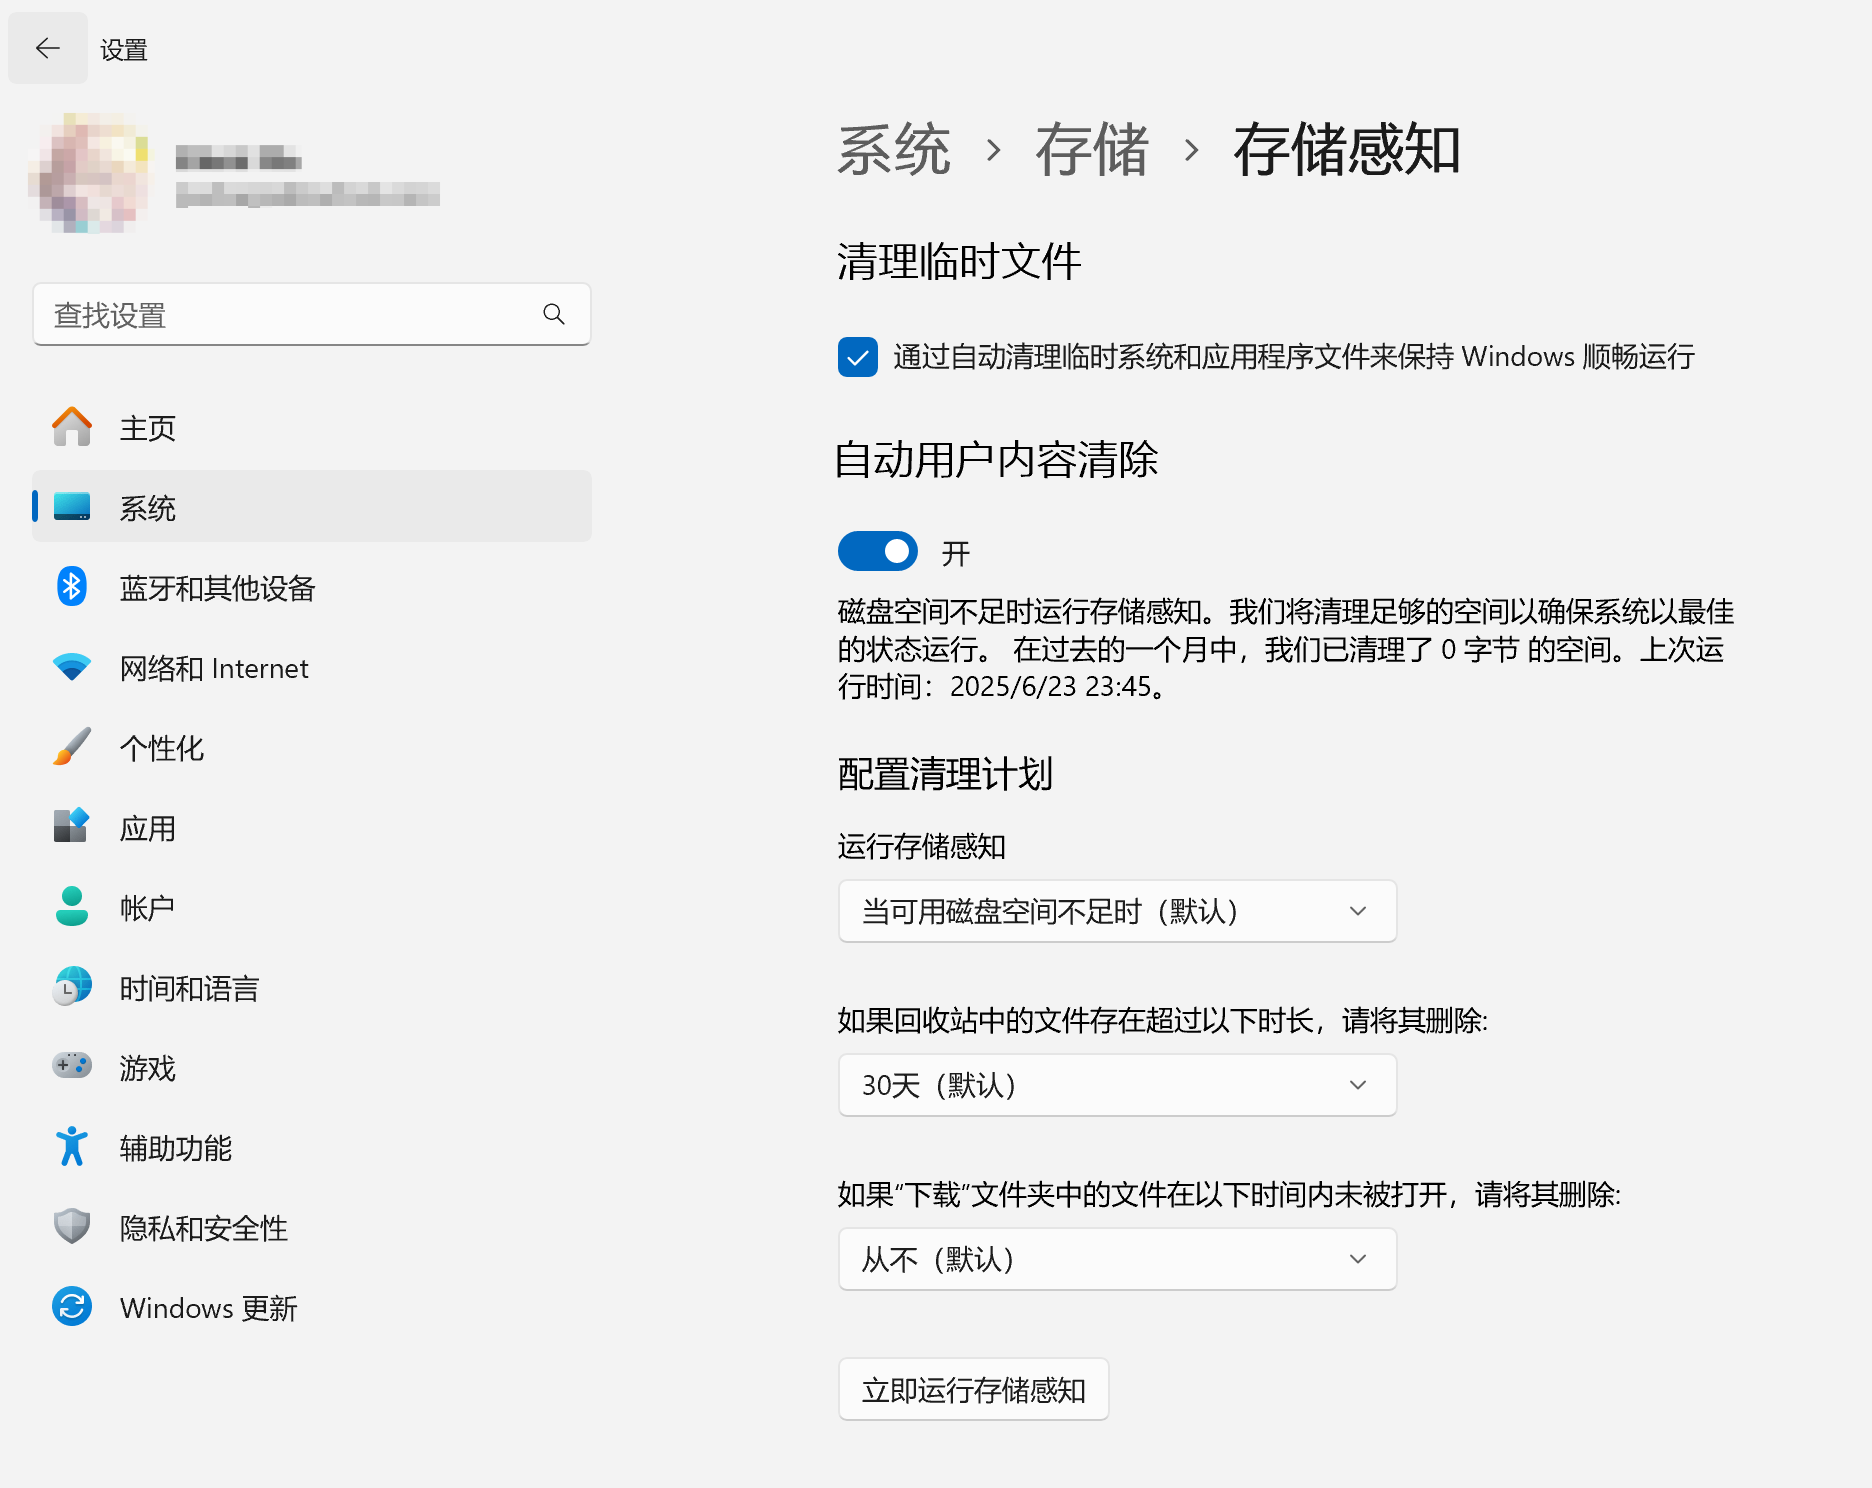Click the search magnifier icon
Viewport: 1872px width, 1488px height.
tap(554, 314)
